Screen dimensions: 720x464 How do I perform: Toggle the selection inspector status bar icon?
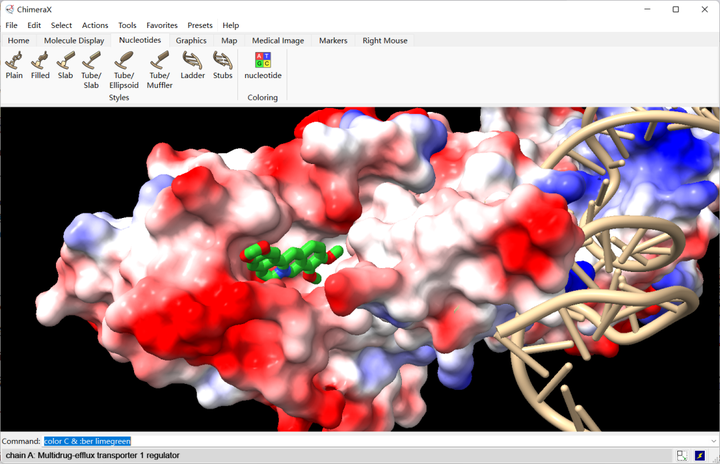(682, 455)
